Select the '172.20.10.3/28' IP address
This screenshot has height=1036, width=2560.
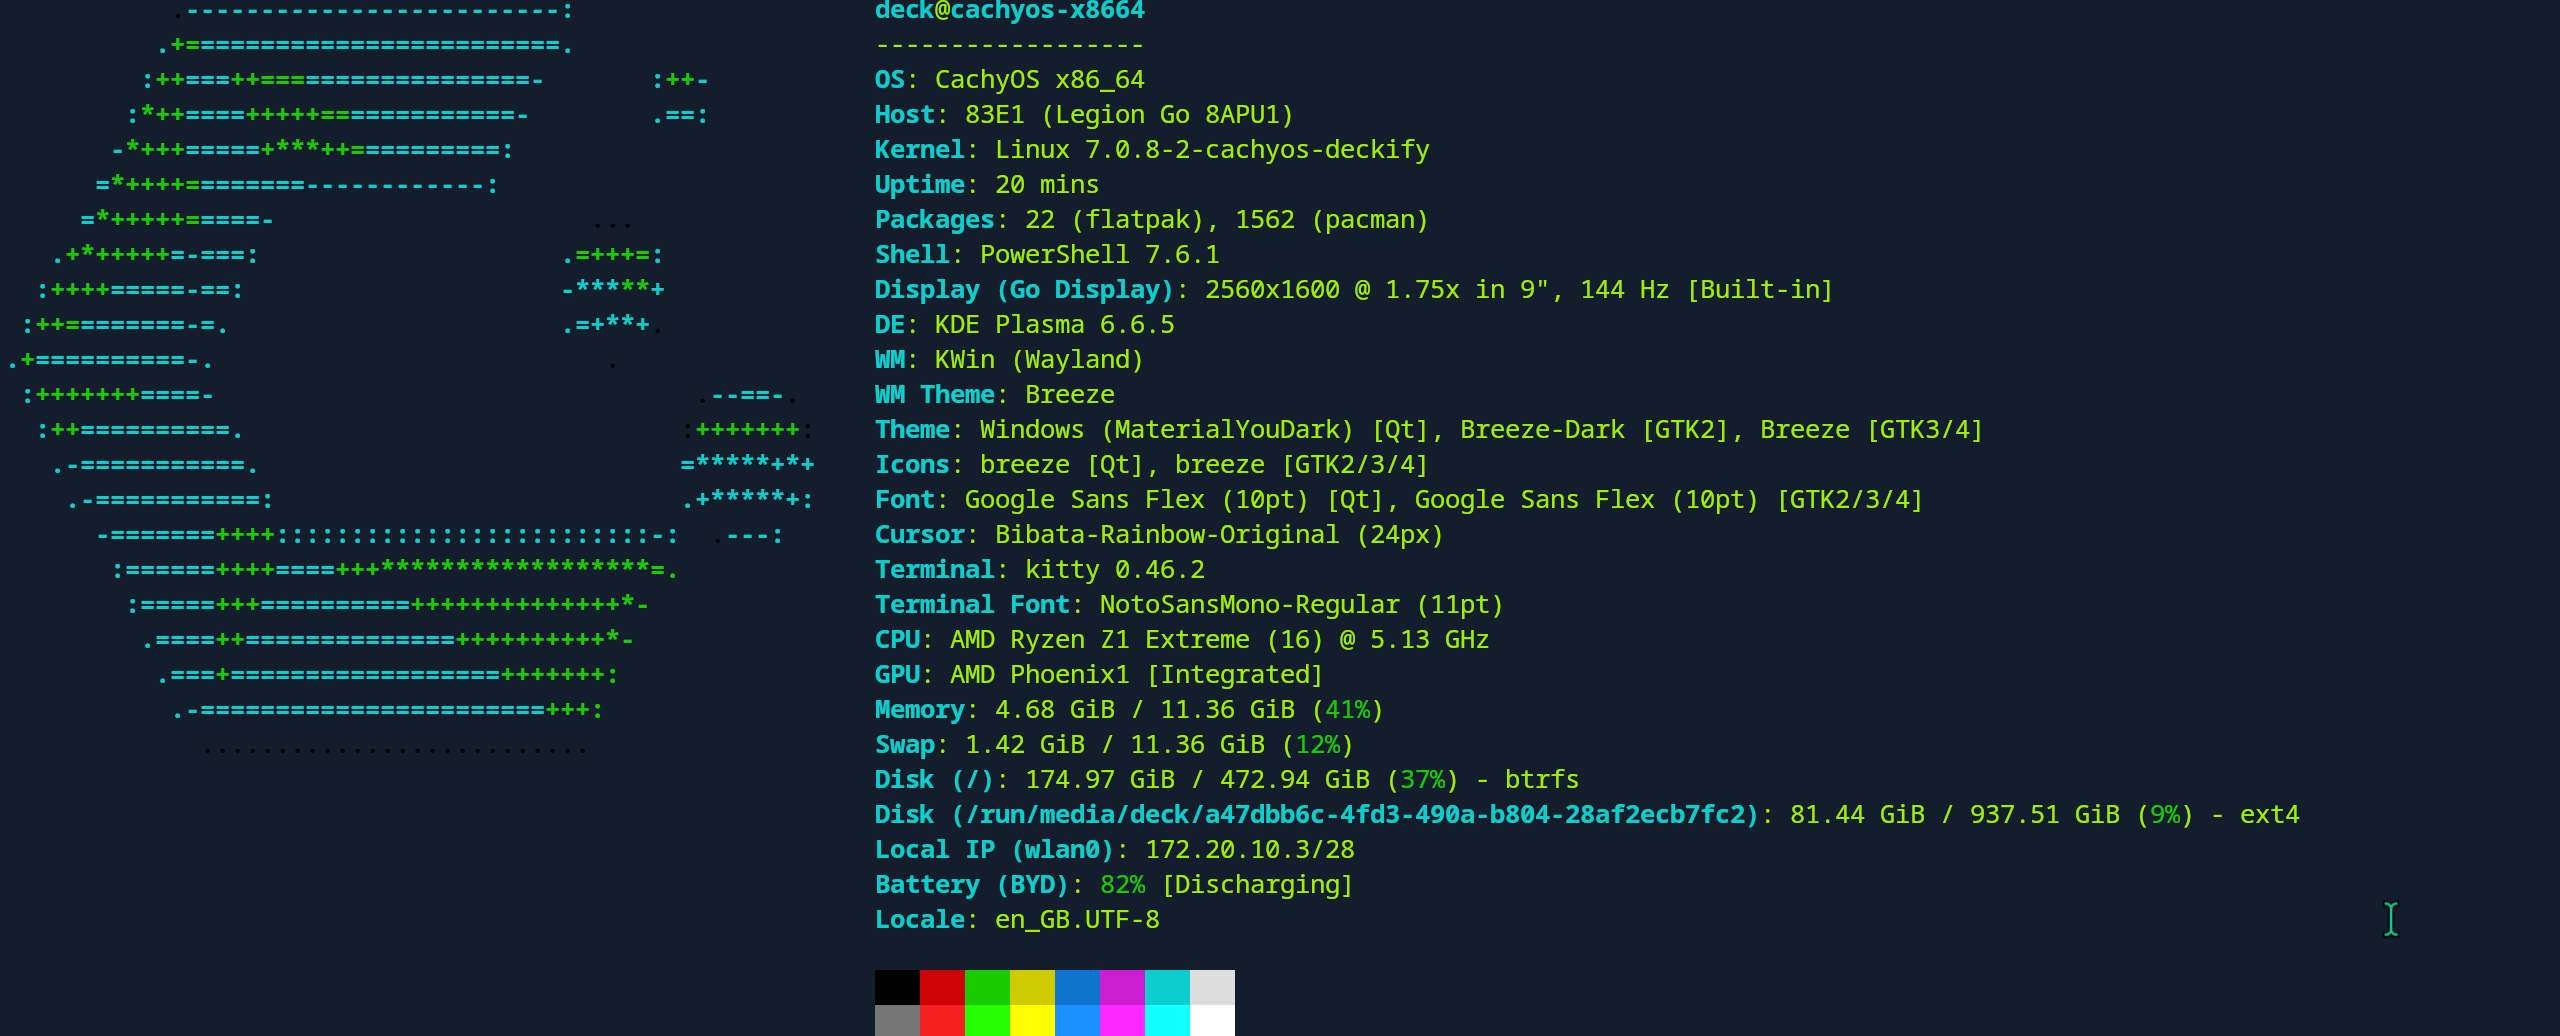tap(1249, 850)
